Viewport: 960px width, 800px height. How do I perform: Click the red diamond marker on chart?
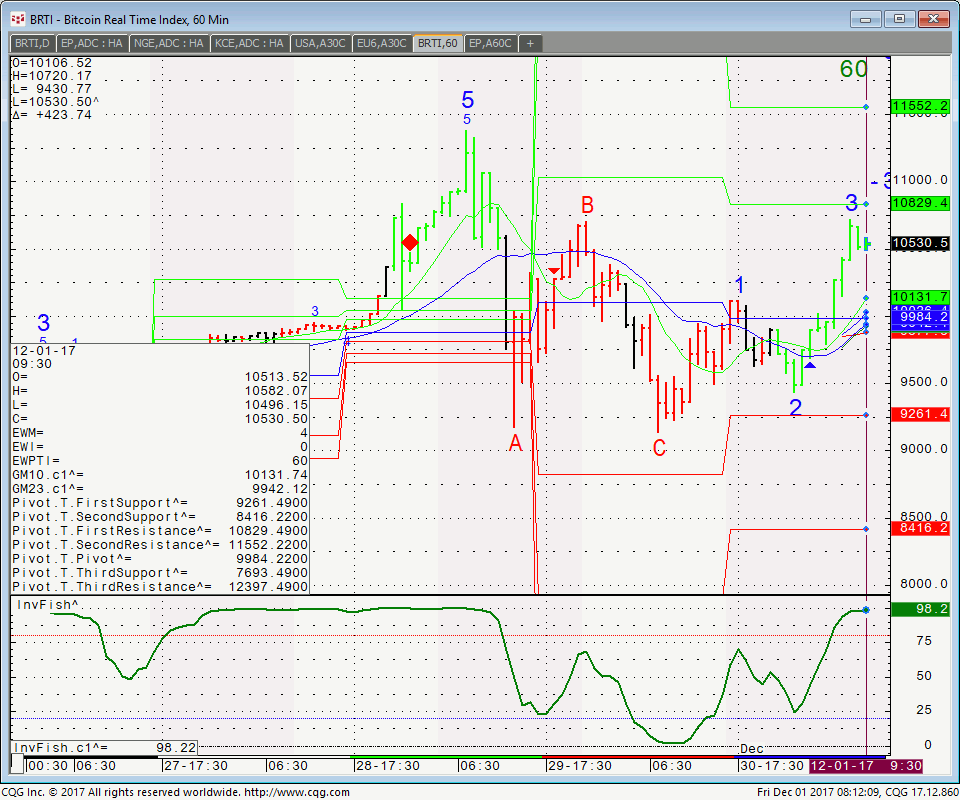[x=410, y=243]
